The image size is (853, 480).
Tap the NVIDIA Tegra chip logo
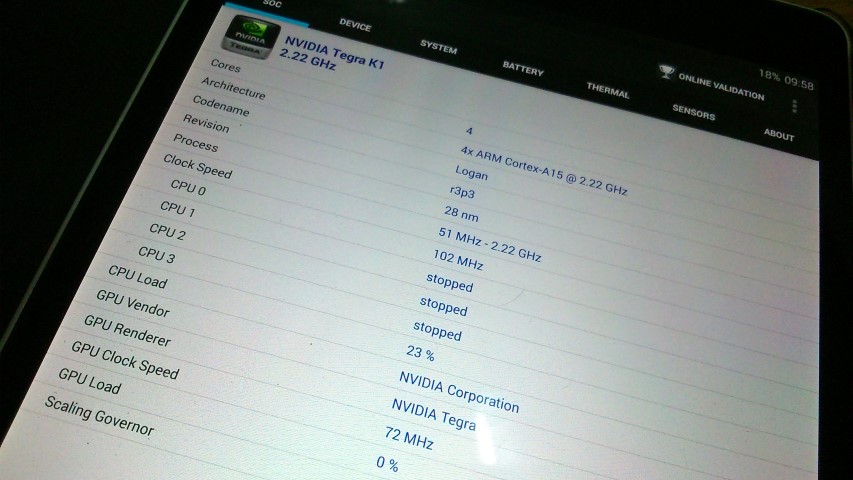pos(251,36)
